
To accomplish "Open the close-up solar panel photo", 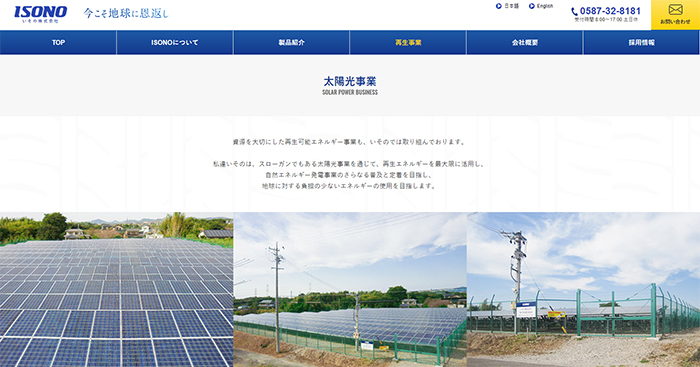I will [117, 289].
